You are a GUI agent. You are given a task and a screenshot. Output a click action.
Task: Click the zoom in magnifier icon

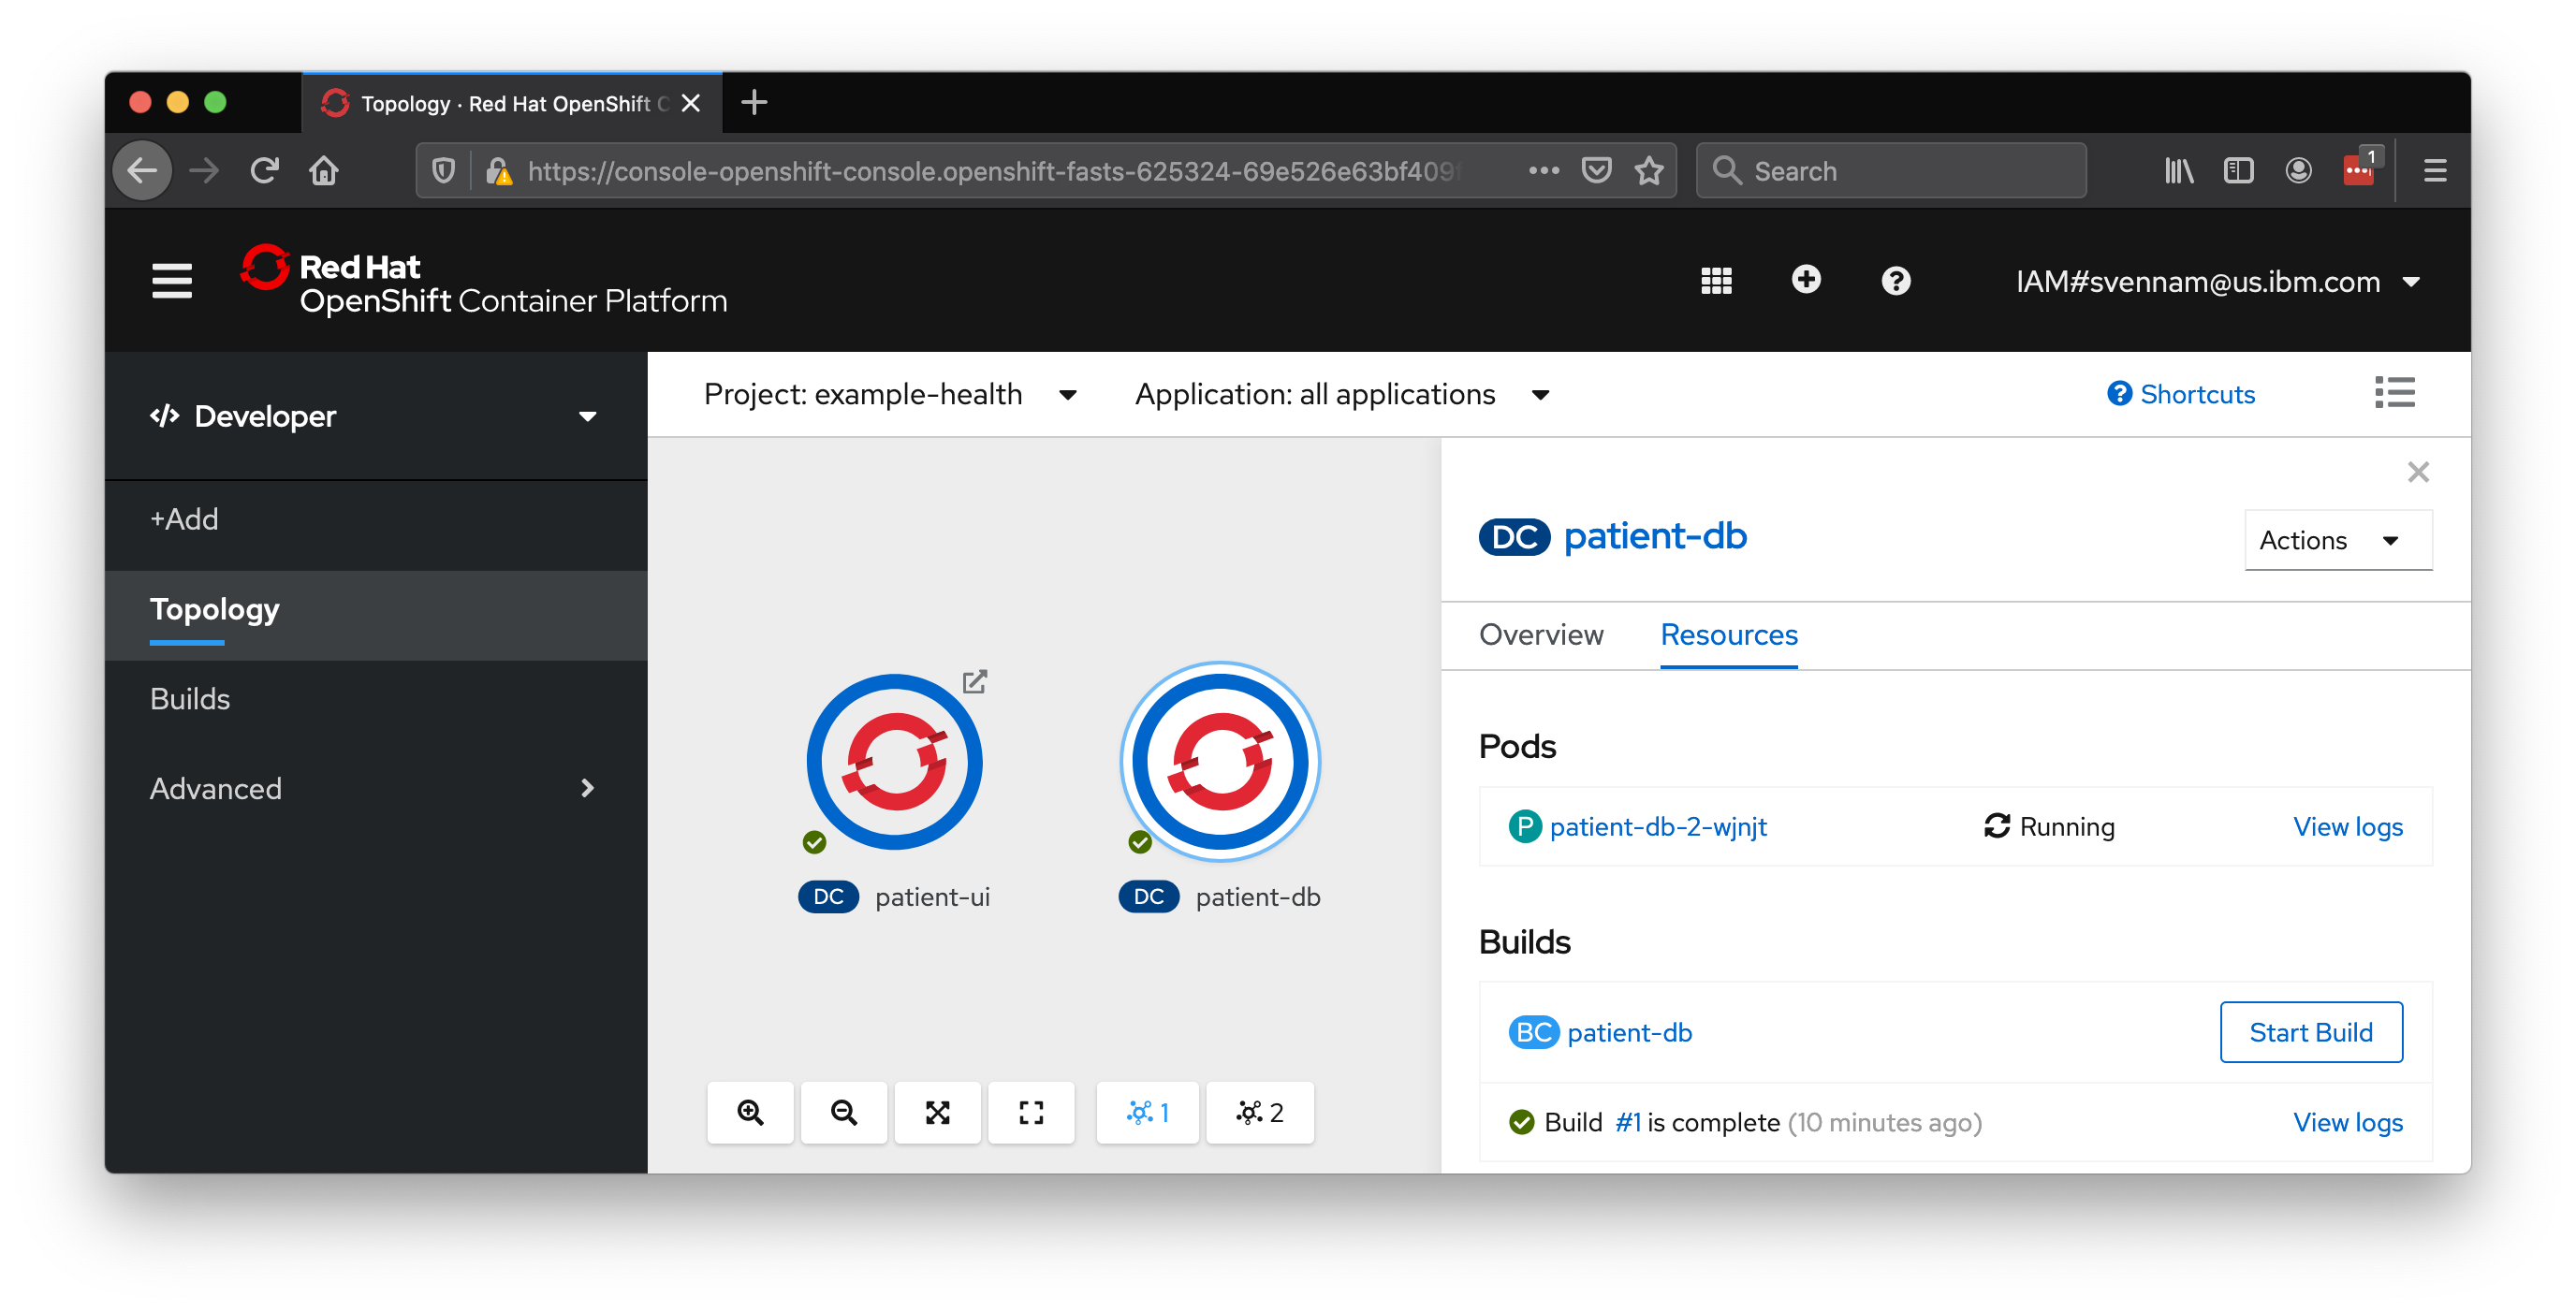pos(754,1111)
